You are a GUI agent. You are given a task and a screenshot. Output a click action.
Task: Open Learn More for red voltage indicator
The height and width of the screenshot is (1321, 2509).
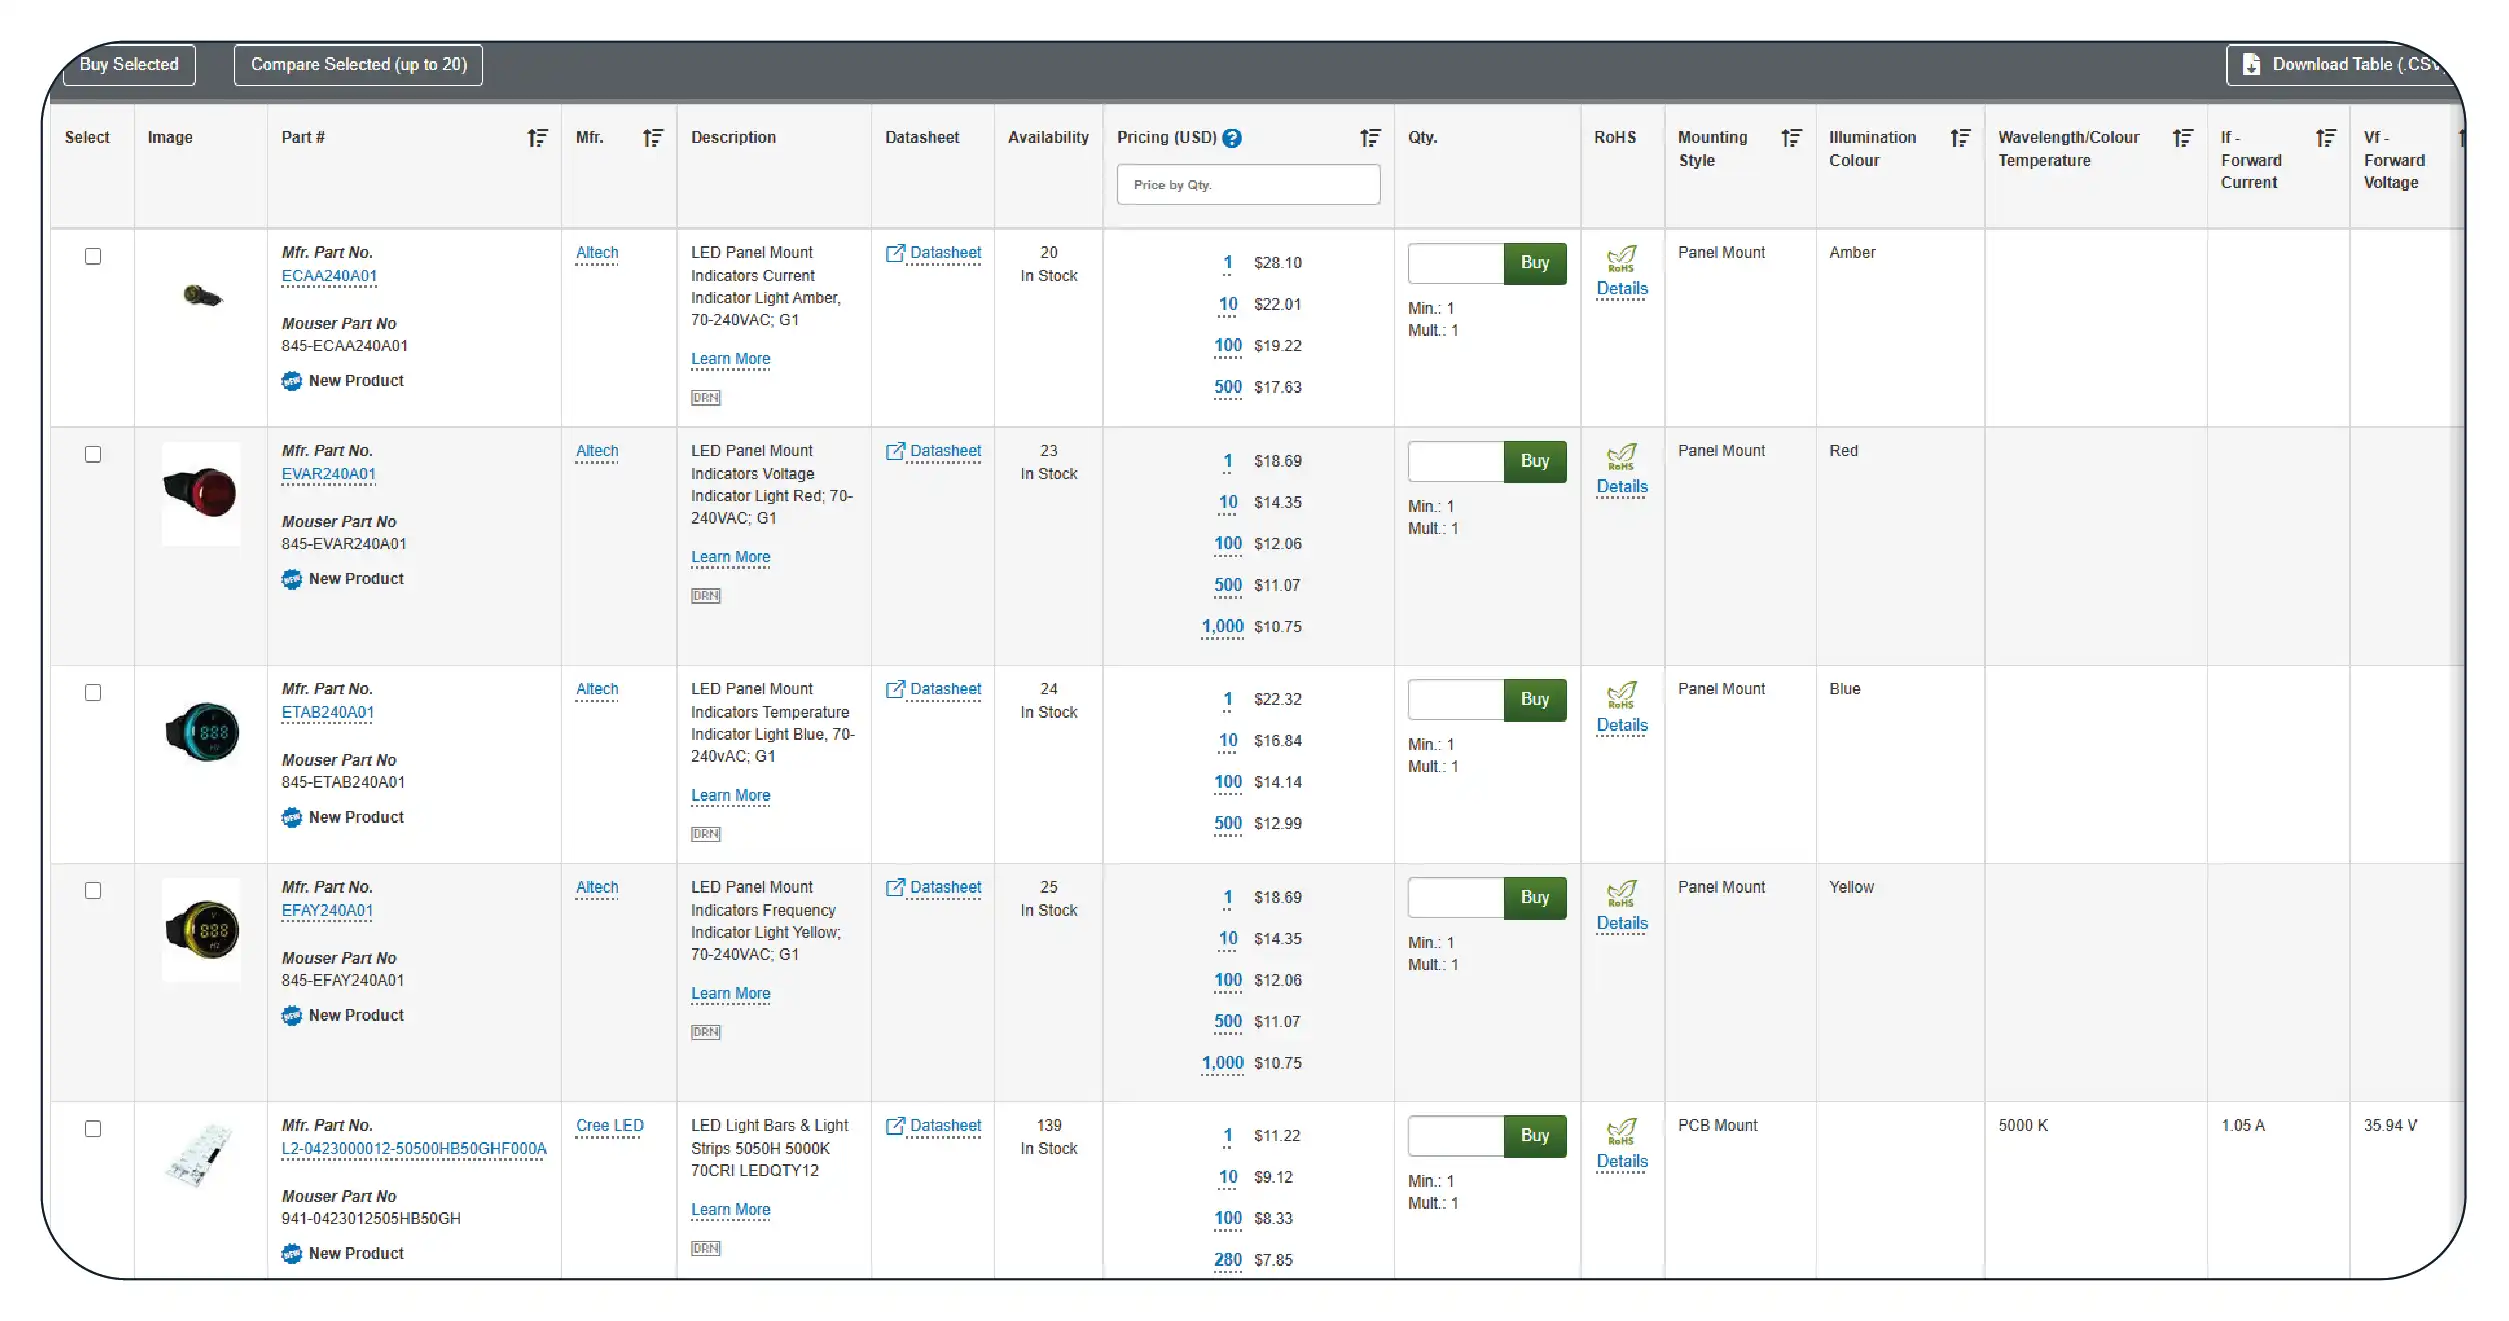730,557
